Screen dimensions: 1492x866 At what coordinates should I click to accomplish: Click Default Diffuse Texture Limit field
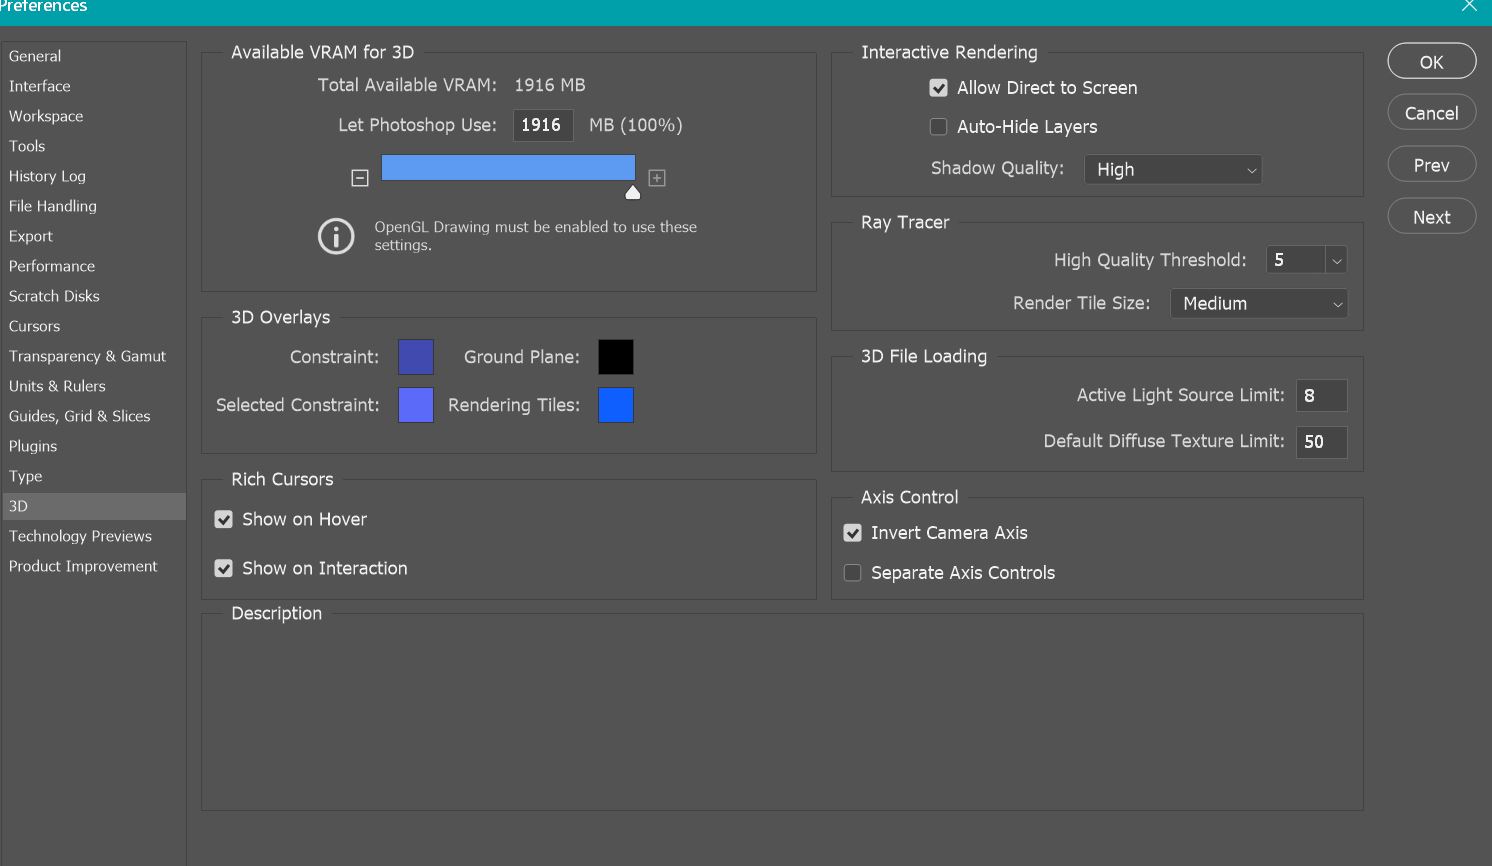1321,442
